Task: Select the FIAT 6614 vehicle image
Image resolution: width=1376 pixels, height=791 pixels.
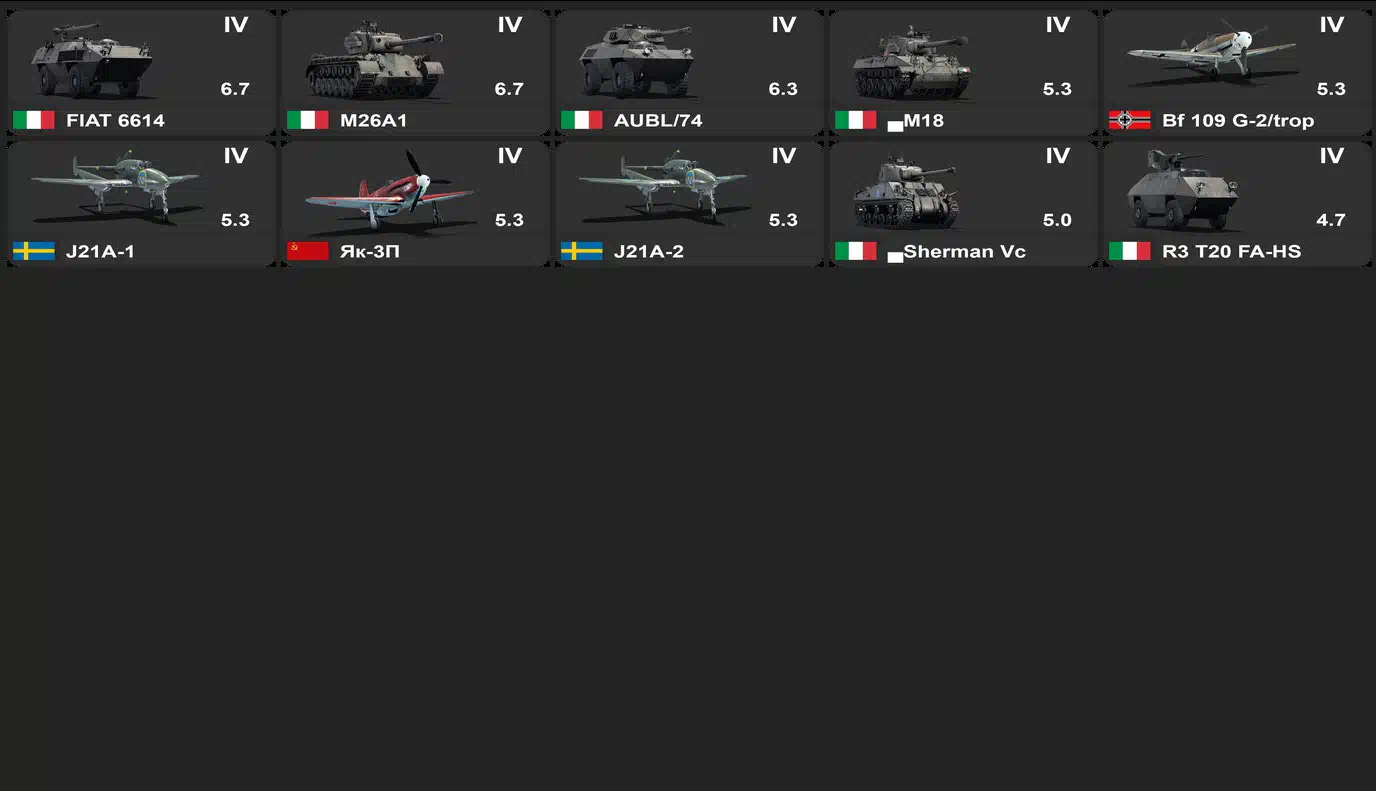Action: 92,60
